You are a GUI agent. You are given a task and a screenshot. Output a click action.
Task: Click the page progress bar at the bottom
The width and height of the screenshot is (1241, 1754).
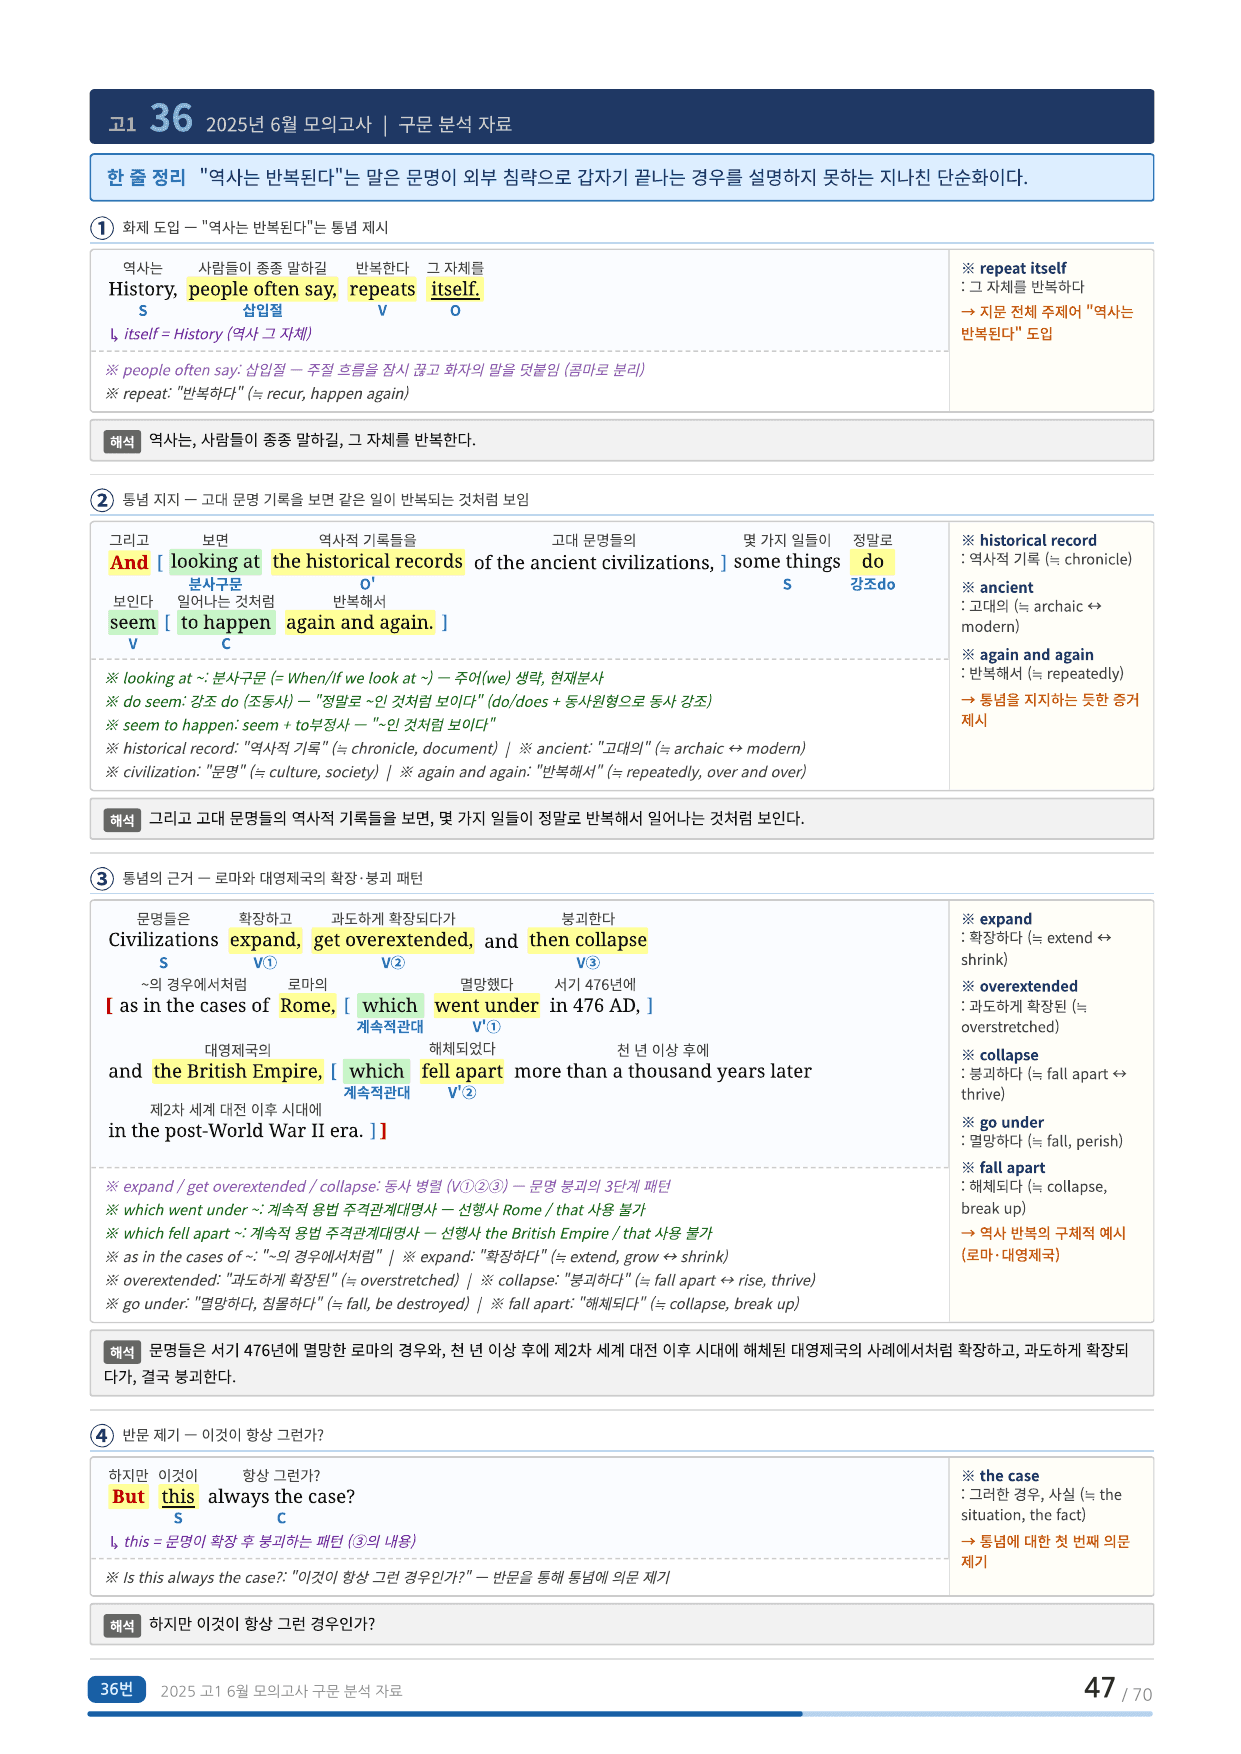[620, 1714]
